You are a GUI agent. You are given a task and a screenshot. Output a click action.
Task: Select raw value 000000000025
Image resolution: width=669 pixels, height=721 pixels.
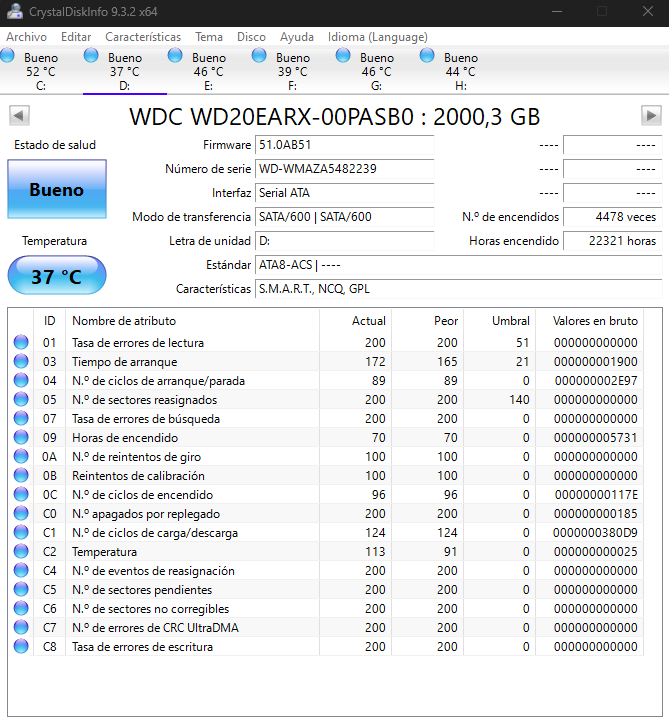click(595, 552)
